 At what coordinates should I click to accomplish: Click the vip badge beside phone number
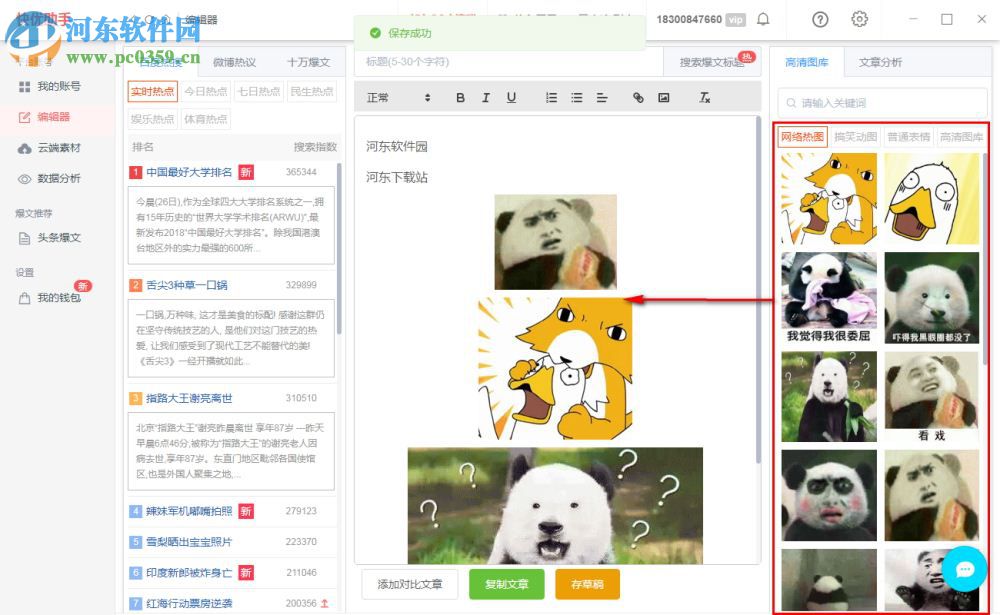point(735,20)
